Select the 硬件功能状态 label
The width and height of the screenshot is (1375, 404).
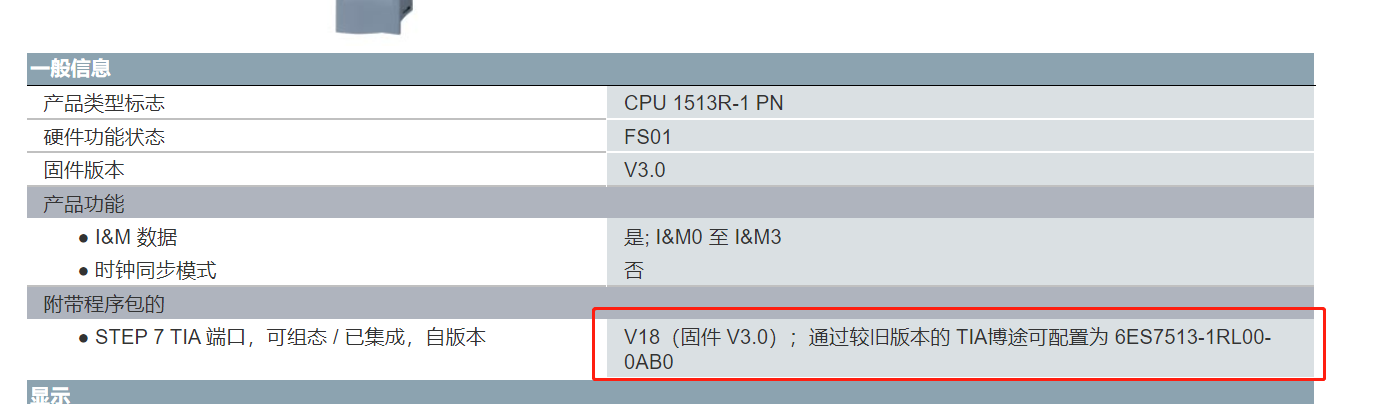[104, 137]
